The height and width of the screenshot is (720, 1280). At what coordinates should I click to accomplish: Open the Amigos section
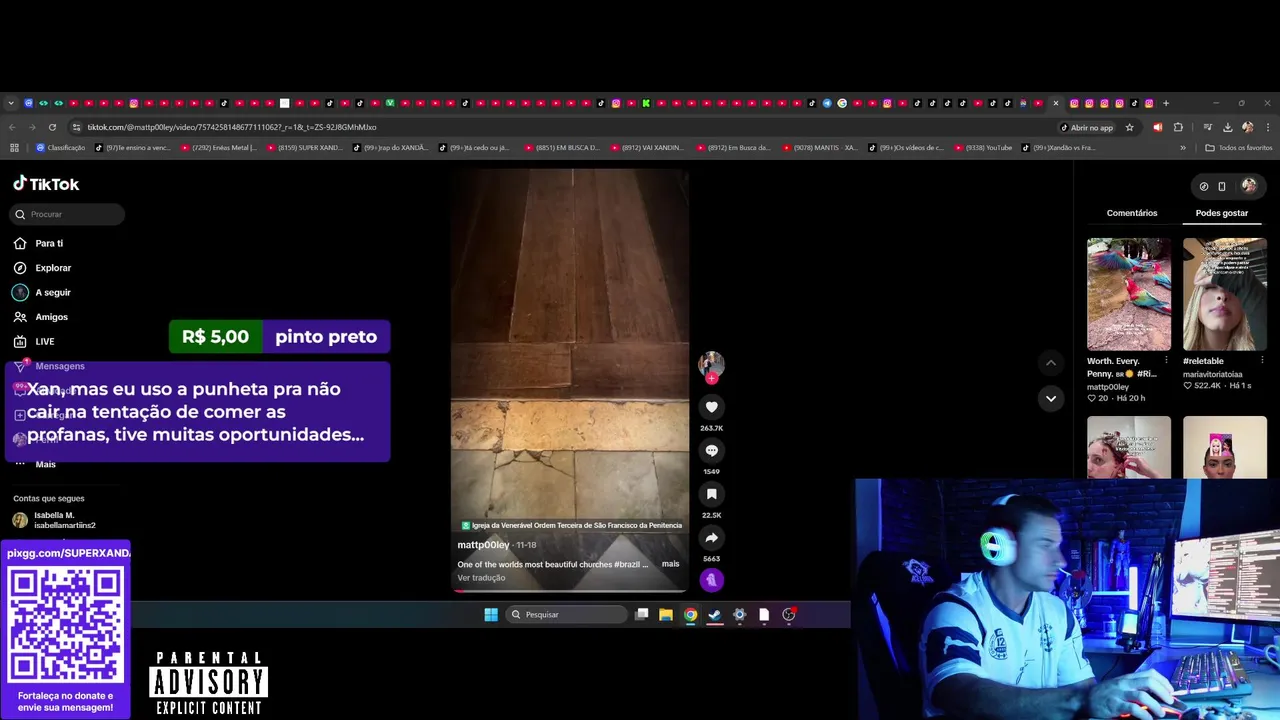click(x=41, y=317)
